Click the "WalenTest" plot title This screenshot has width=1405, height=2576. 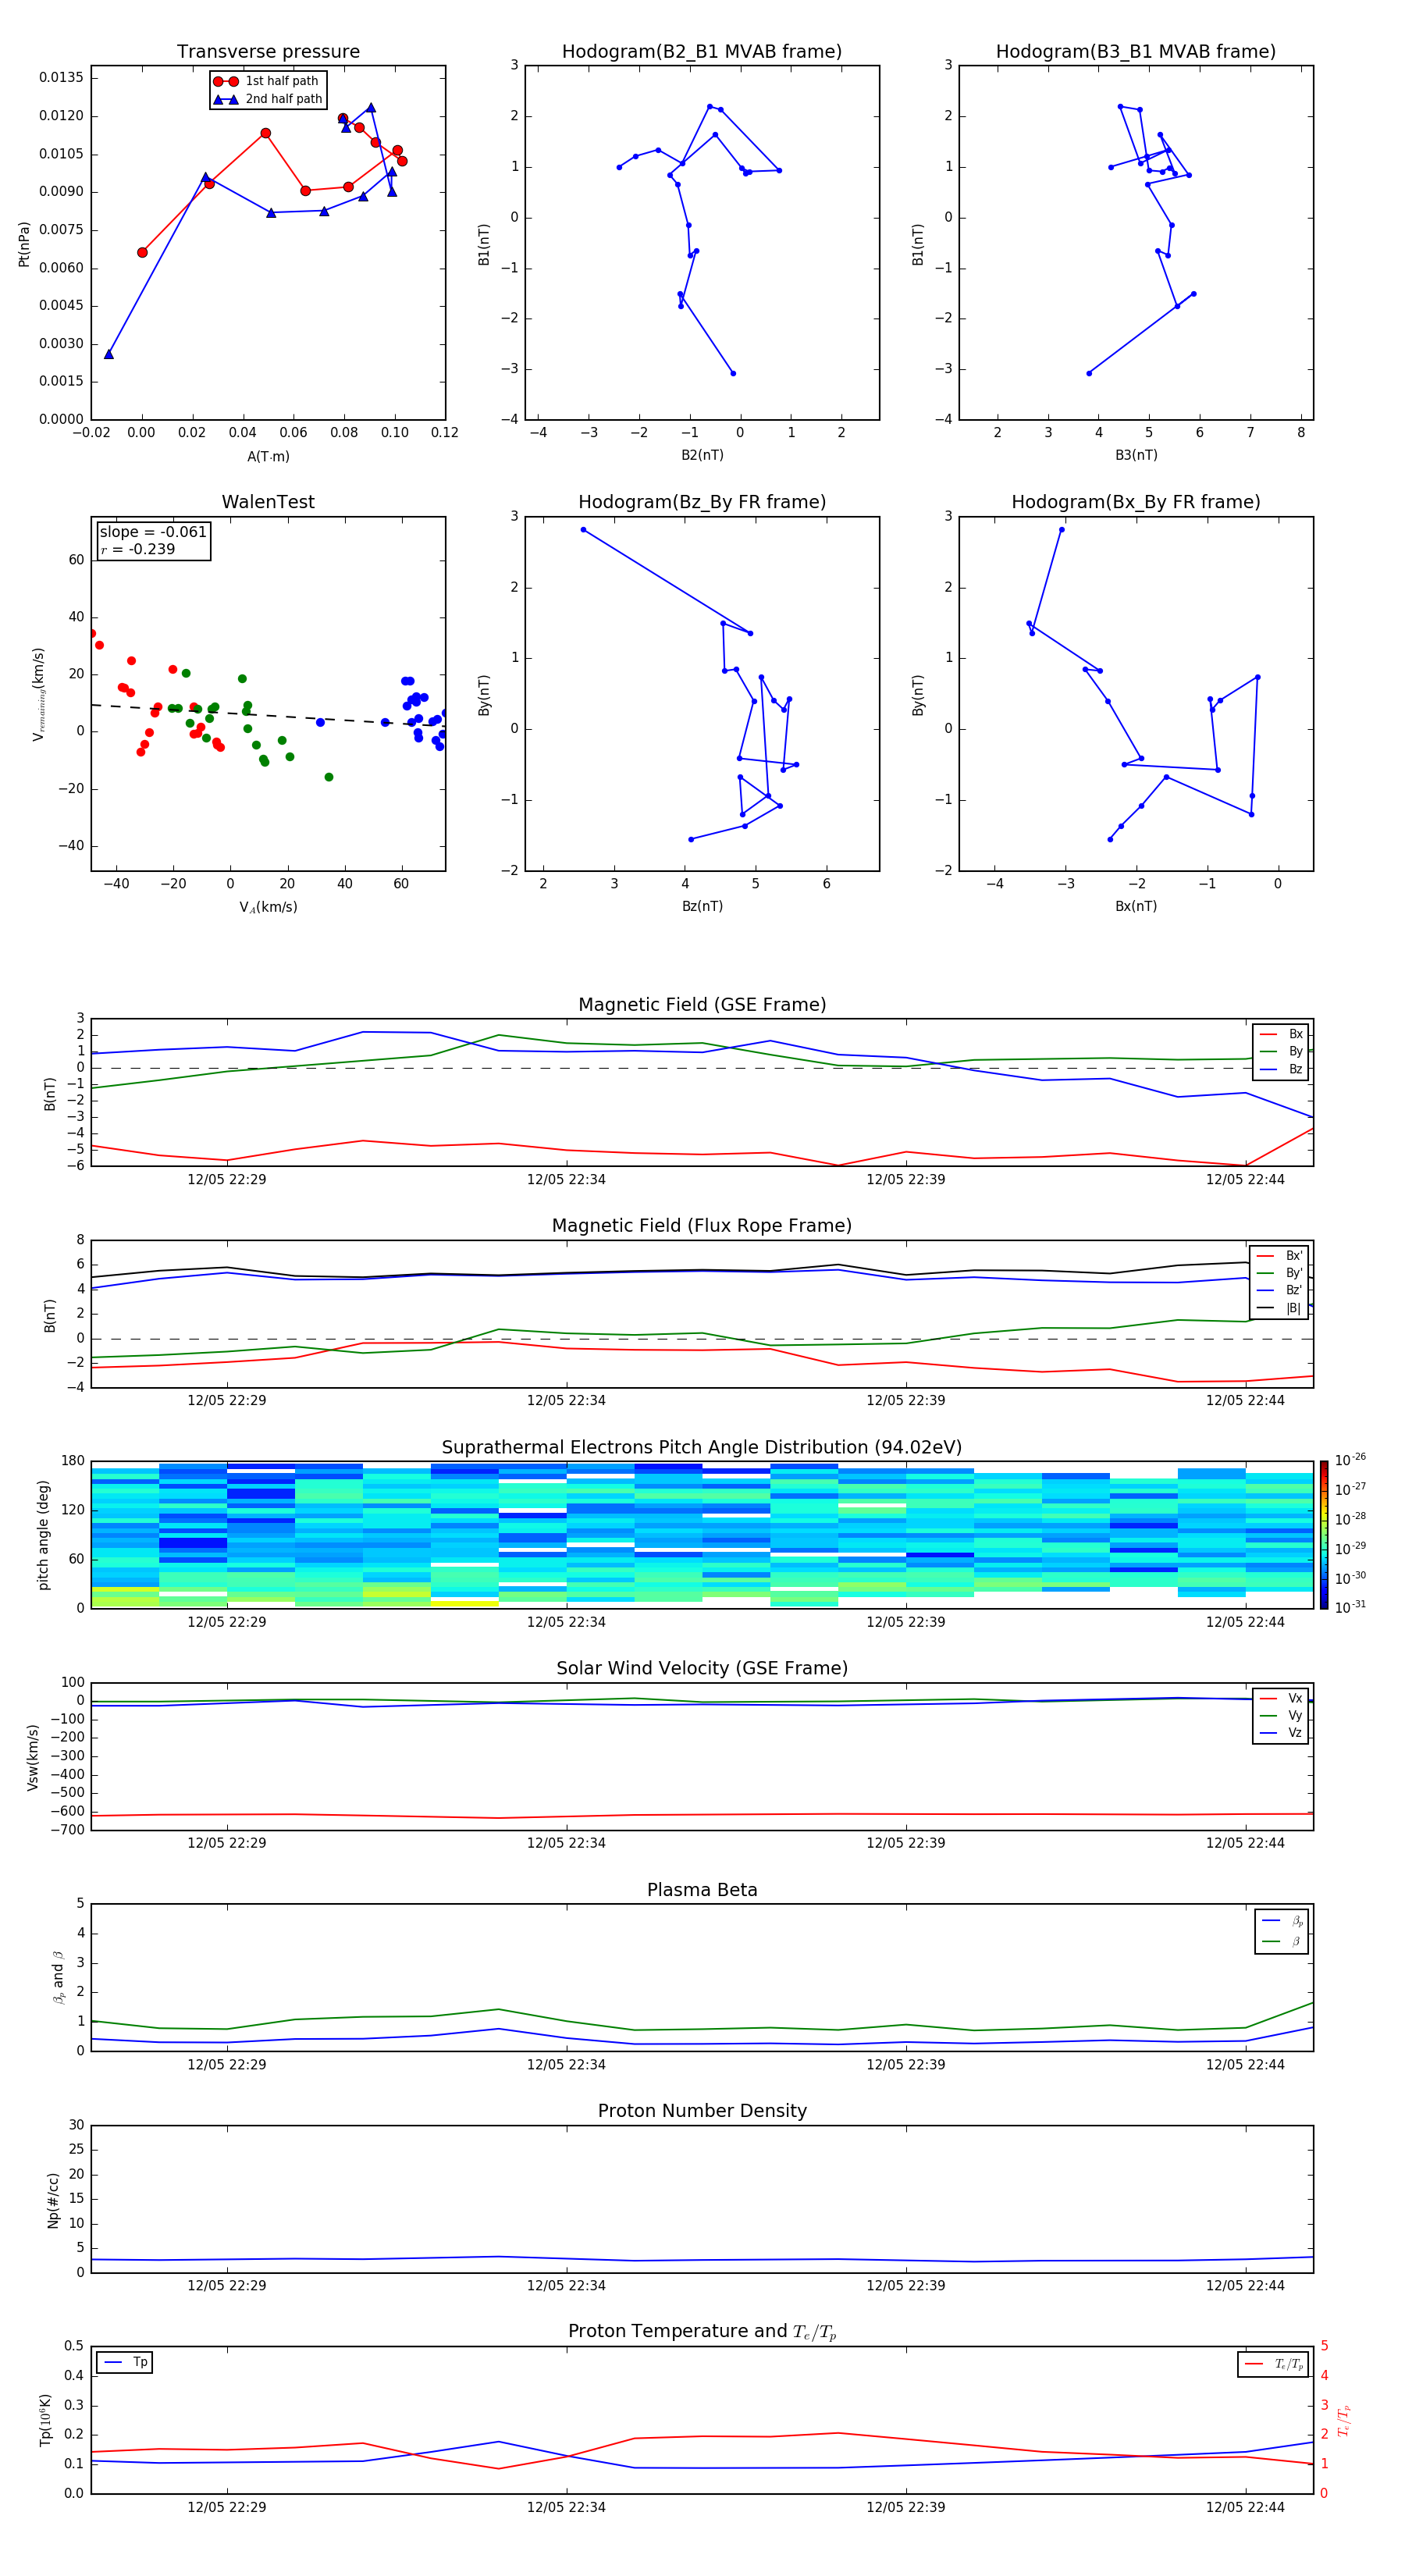click(268, 502)
